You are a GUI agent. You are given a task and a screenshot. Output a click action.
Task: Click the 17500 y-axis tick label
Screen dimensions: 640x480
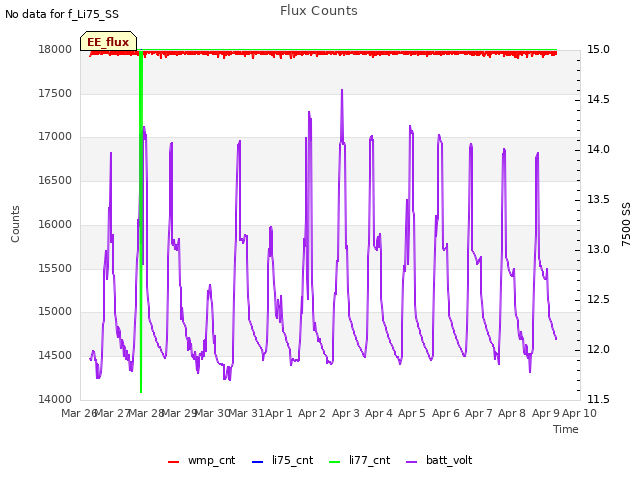point(55,93)
